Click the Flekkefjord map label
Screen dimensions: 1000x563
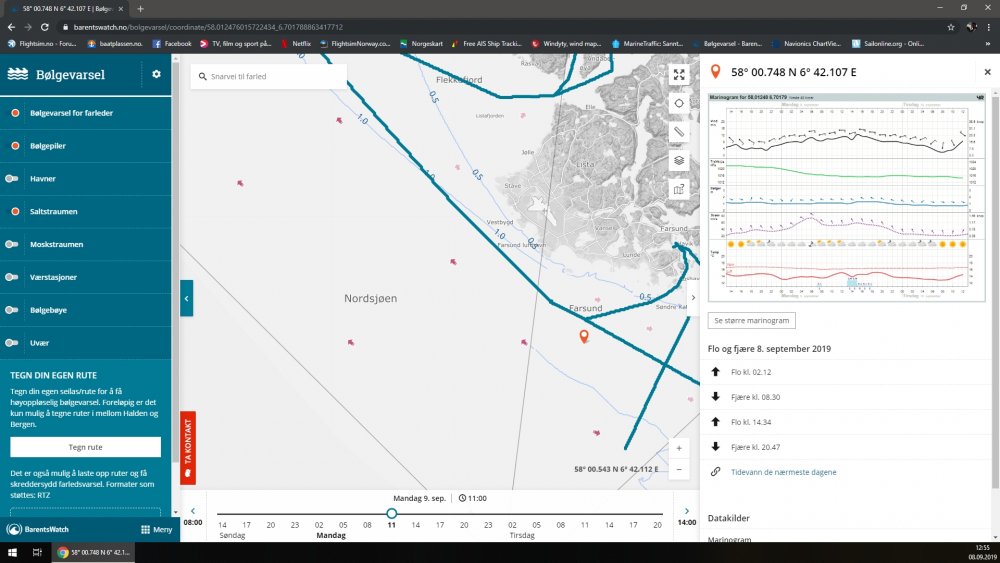pos(459,80)
